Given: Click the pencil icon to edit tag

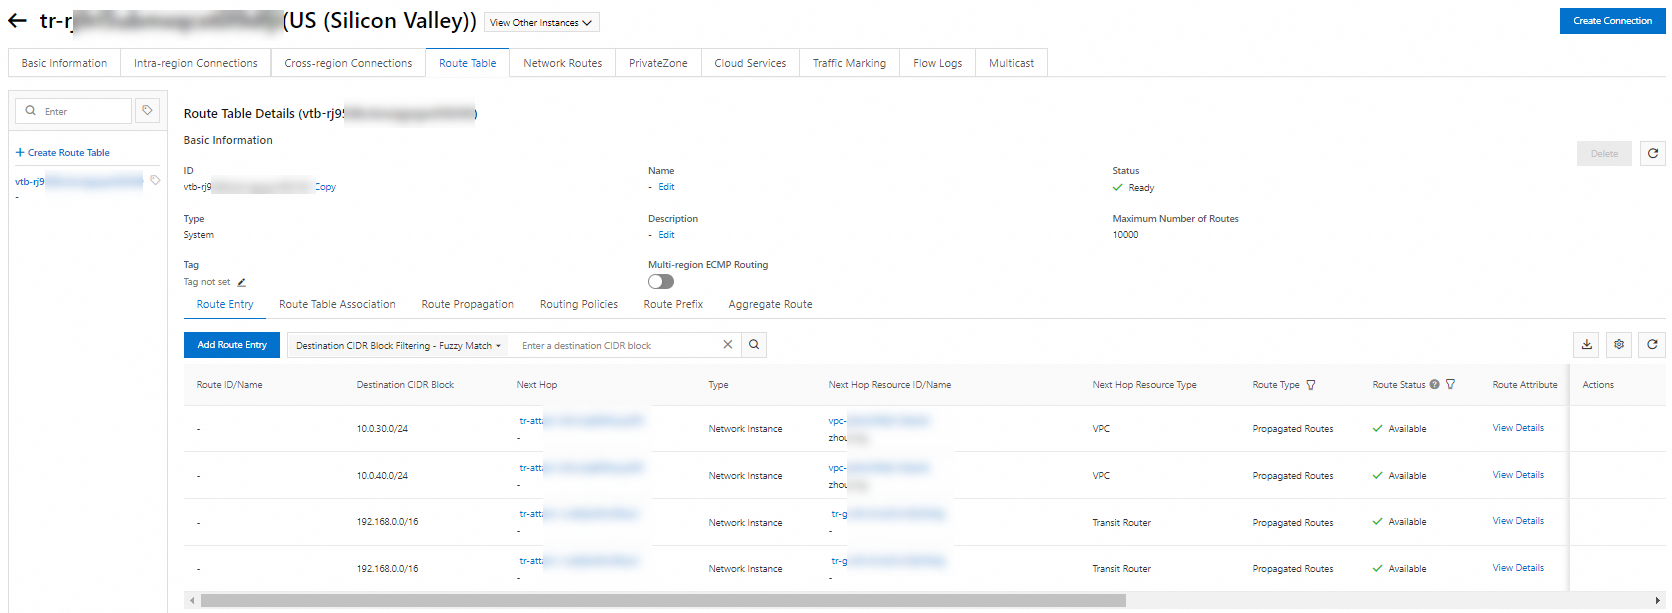Looking at the screenshot, I should coord(242,282).
